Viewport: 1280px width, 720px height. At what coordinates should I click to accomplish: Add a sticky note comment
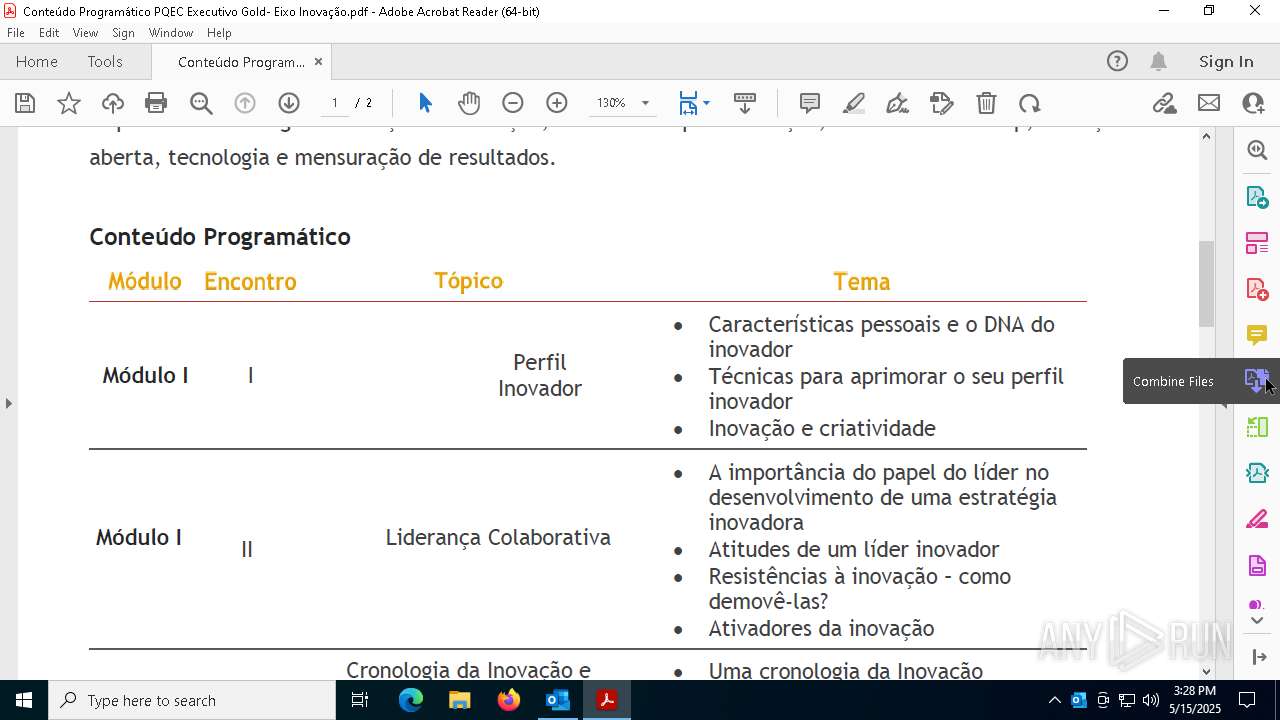[810, 103]
